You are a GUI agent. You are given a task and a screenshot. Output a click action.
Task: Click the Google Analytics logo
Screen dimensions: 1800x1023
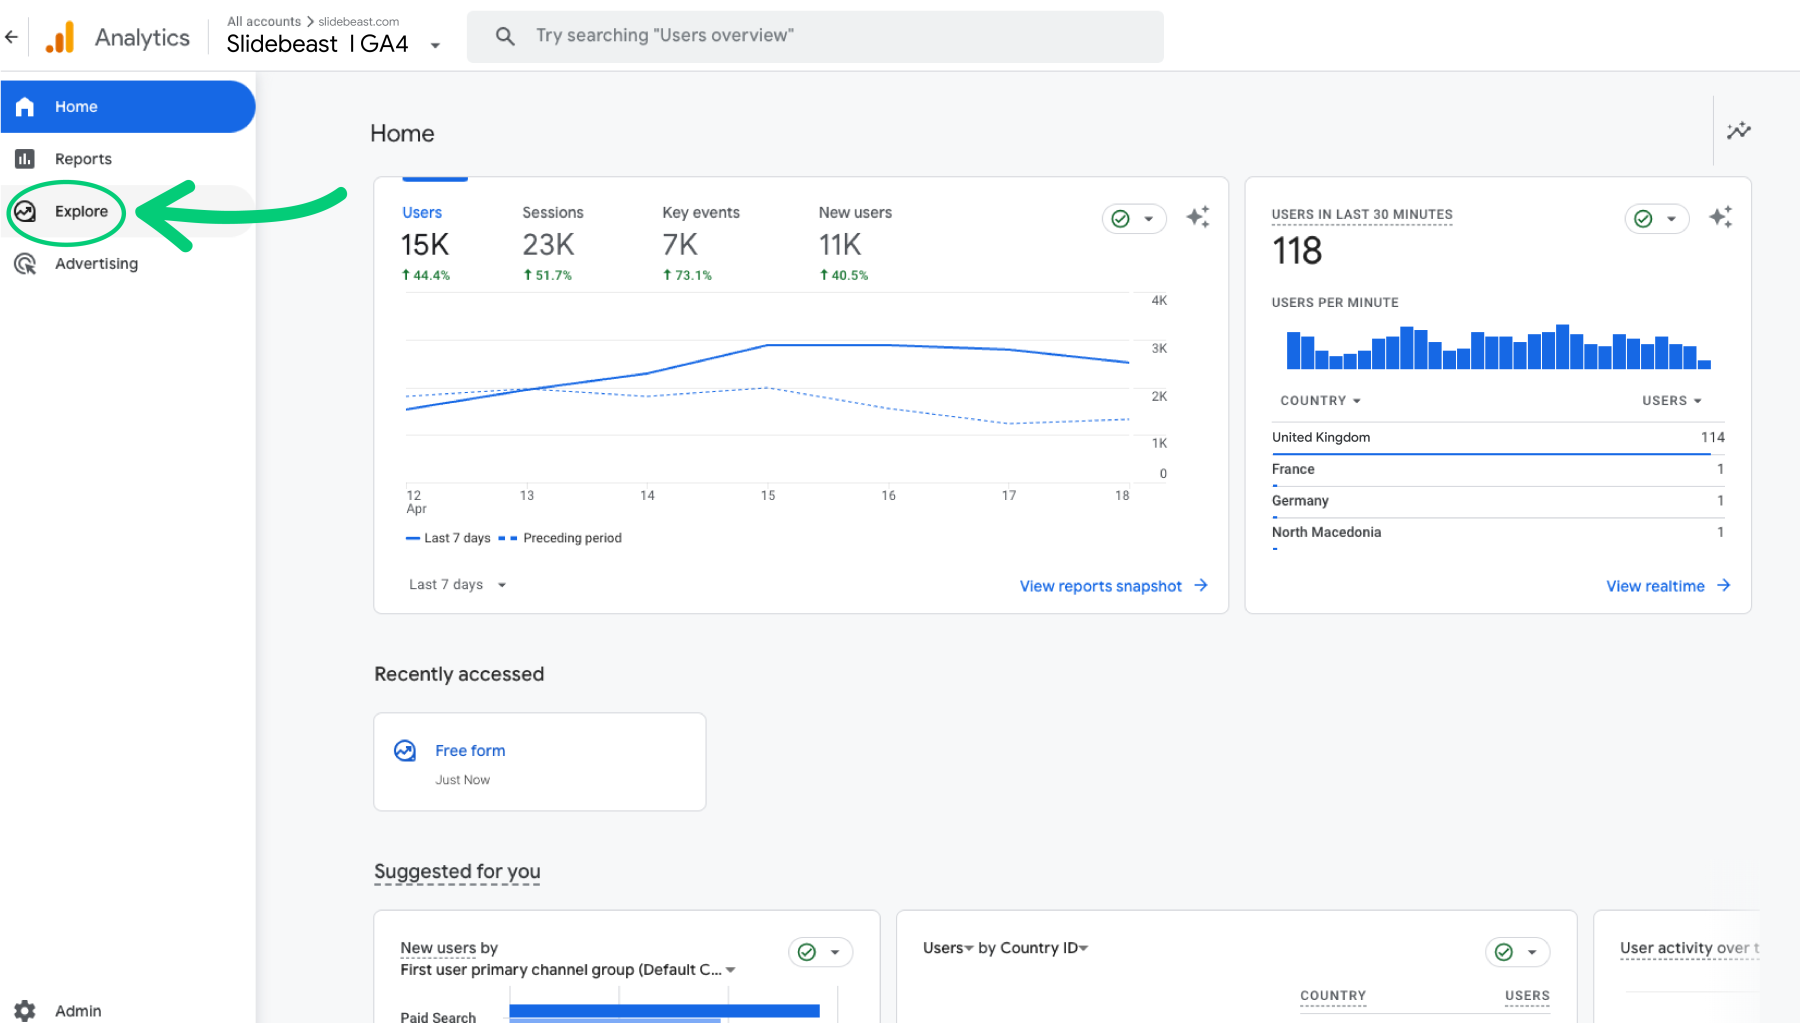60,37
